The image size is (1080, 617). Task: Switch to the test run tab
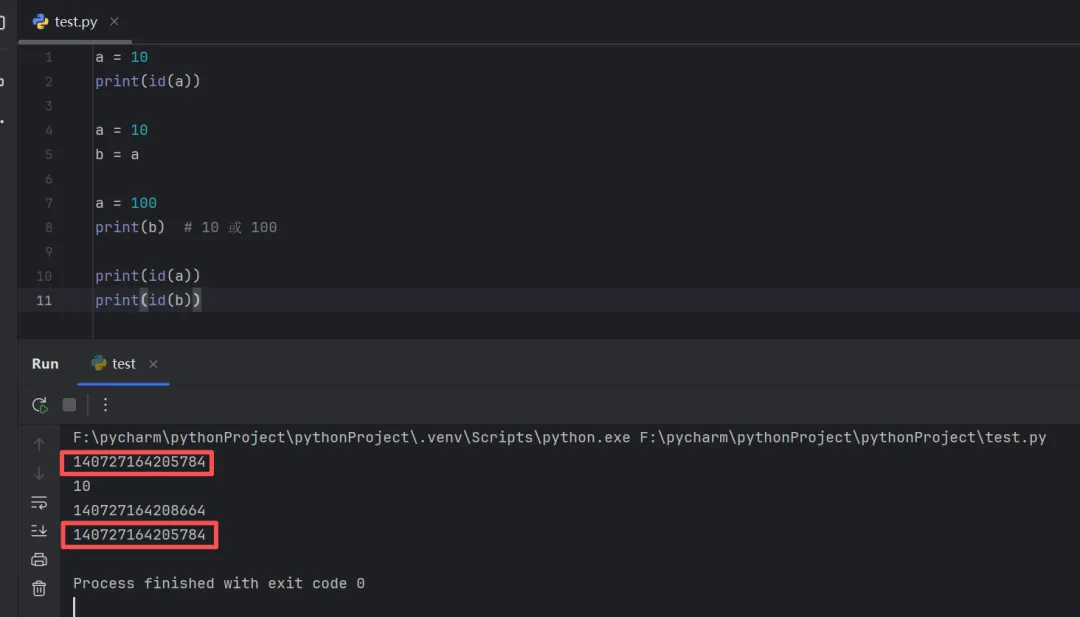coord(123,364)
